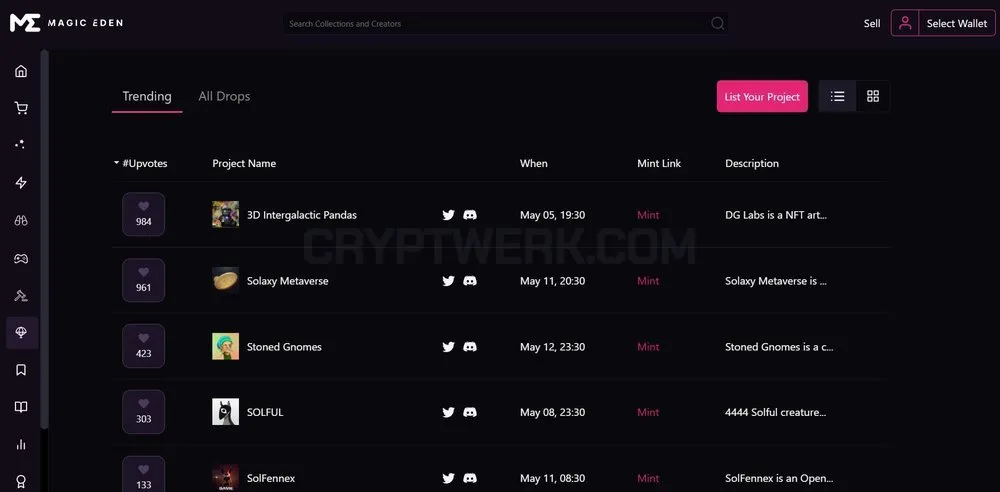Viewport: 1000px width, 492px height.
Task: Upvote SolFennex with 133 votes
Action: pyautogui.click(x=143, y=474)
